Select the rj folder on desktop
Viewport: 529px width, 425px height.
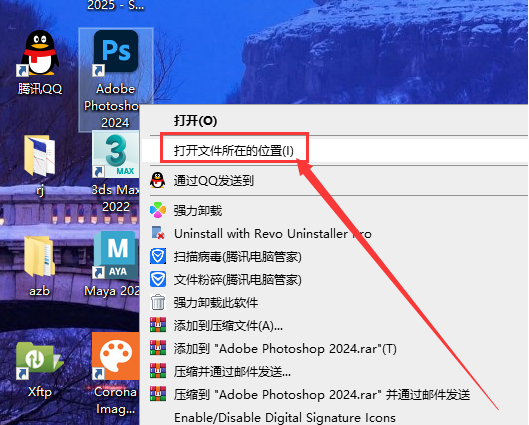pyautogui.click(x=40, y=165)
